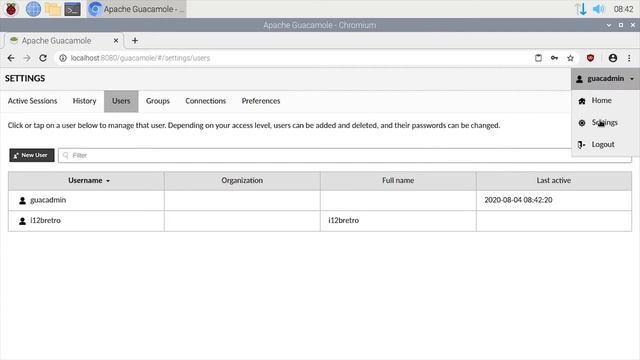Viewport: 640px width, 360px height.
Task: Launch the terminal from the taskbar
Action: click(x=72, y=9)
